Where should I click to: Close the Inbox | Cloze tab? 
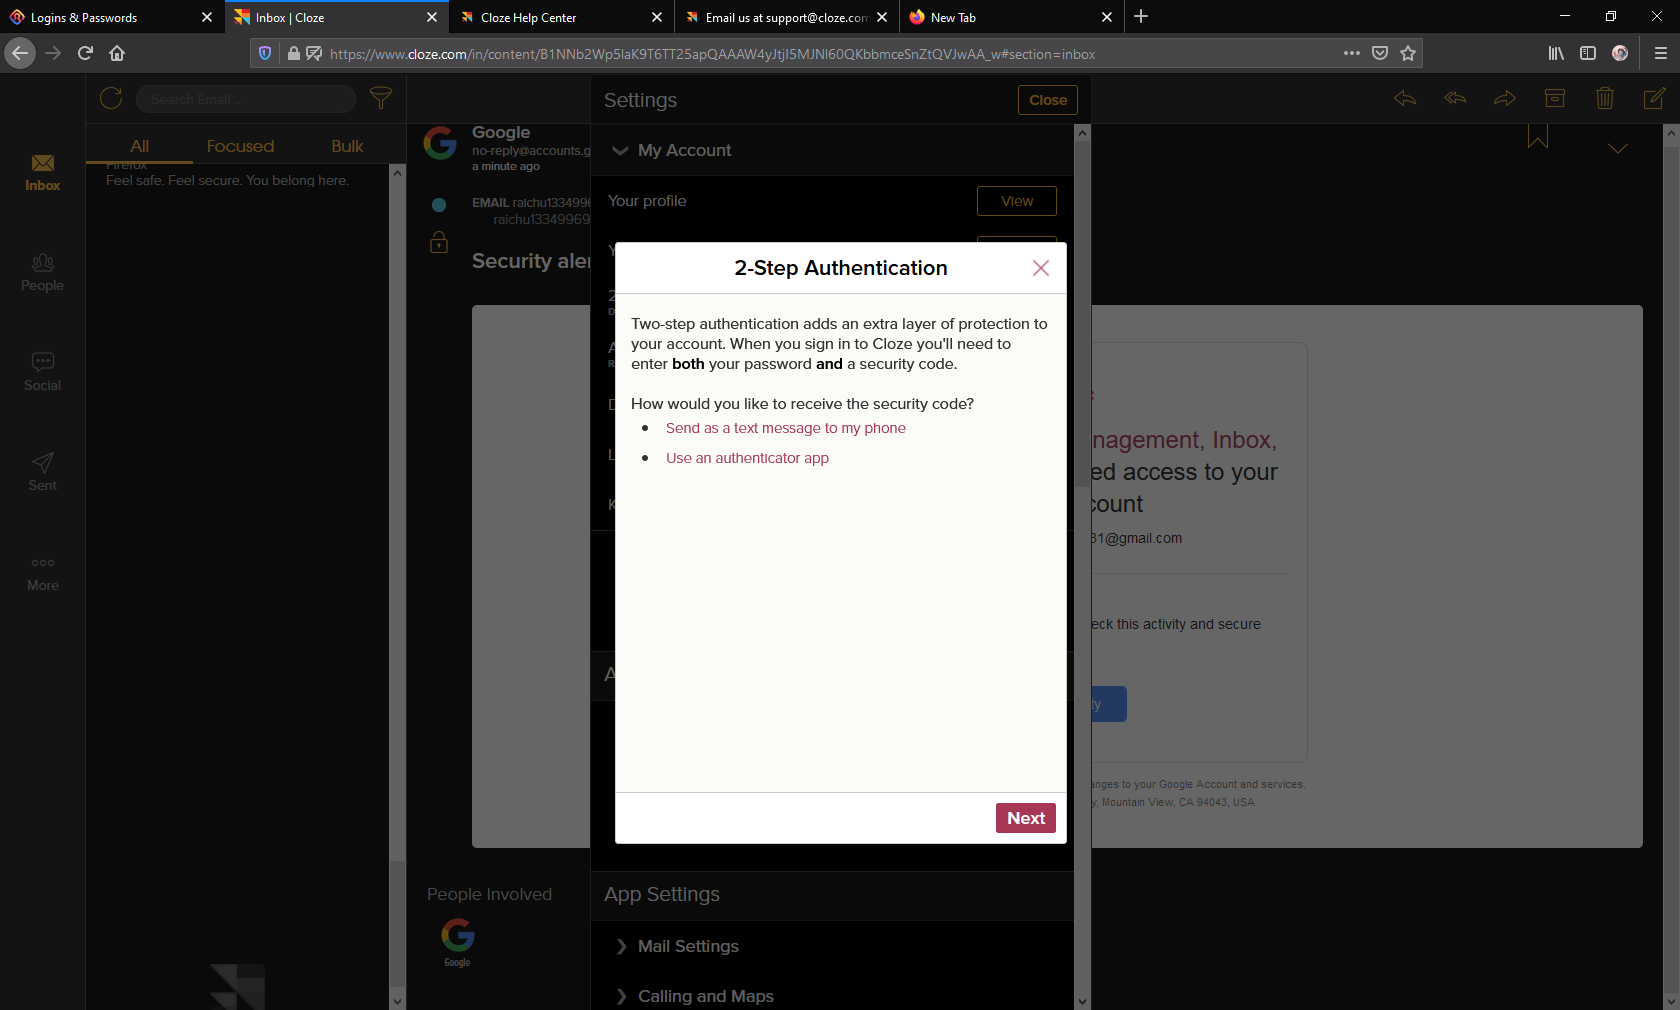(x=432, y=17)
